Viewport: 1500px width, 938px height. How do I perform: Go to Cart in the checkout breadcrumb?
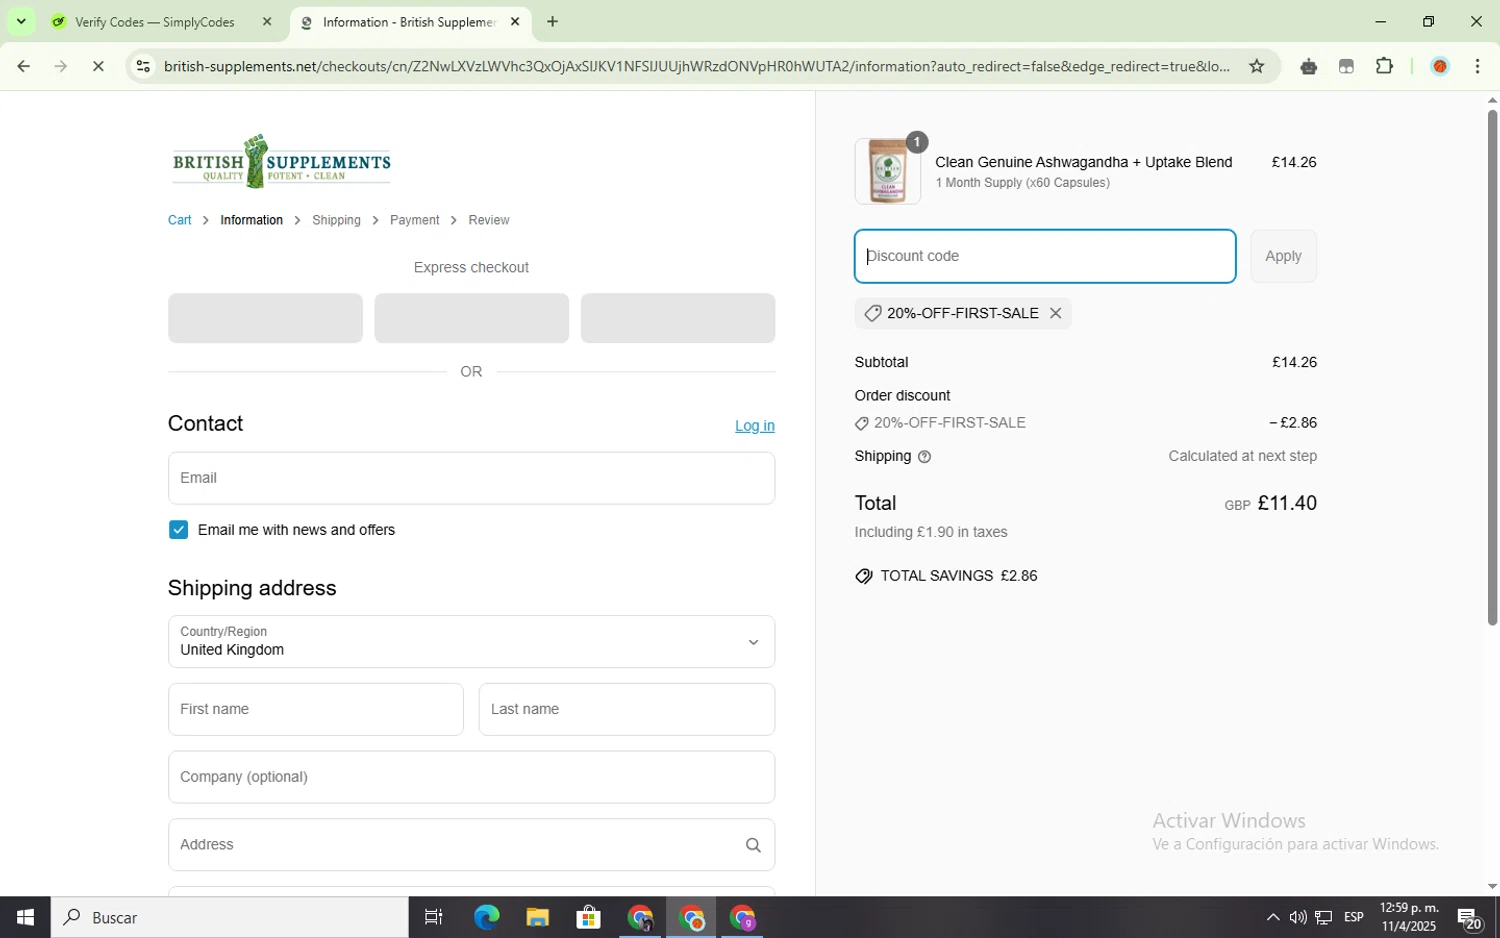[179, 220]
